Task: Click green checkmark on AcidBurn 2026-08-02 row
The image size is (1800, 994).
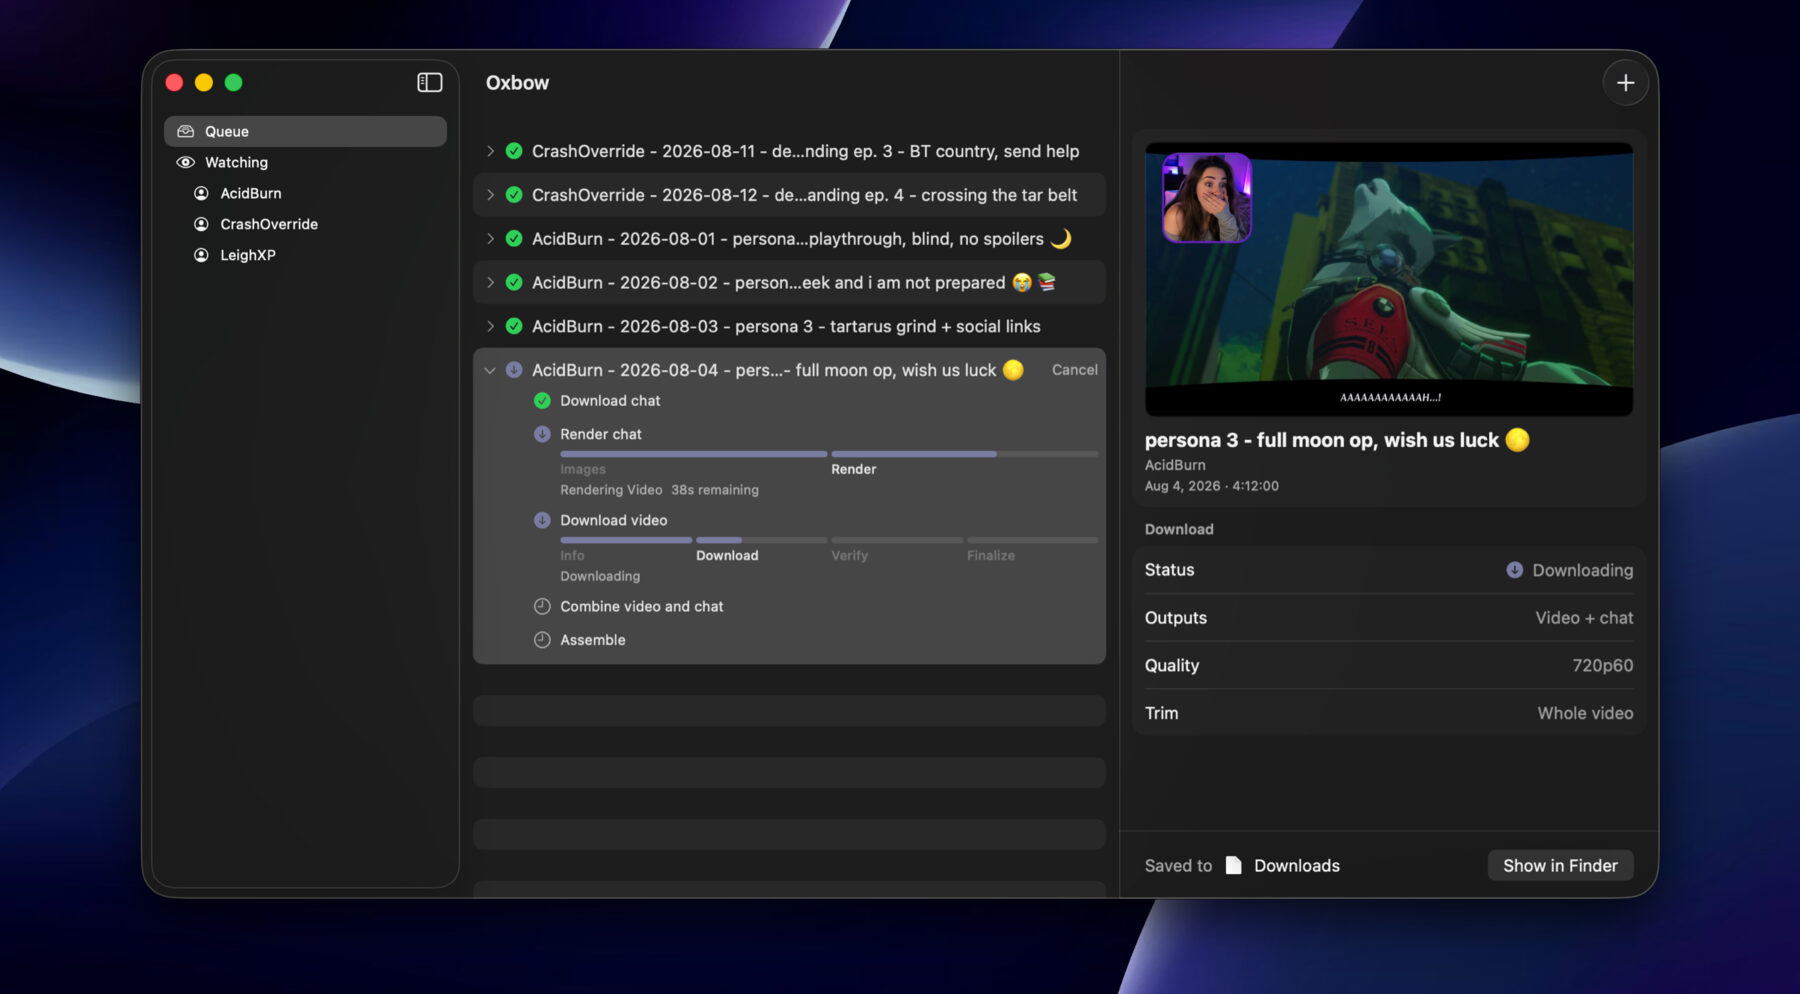Action: click(514, 283)
